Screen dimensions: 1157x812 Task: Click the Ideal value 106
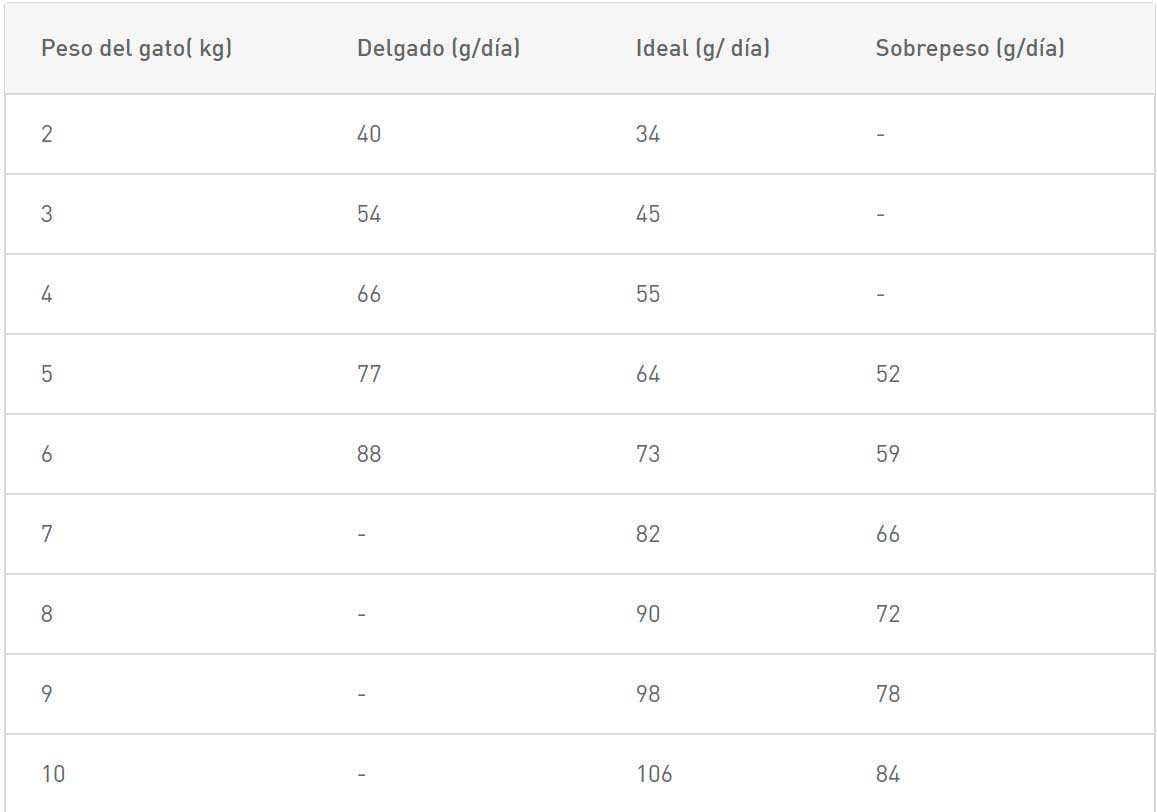(x=655, y=774)
